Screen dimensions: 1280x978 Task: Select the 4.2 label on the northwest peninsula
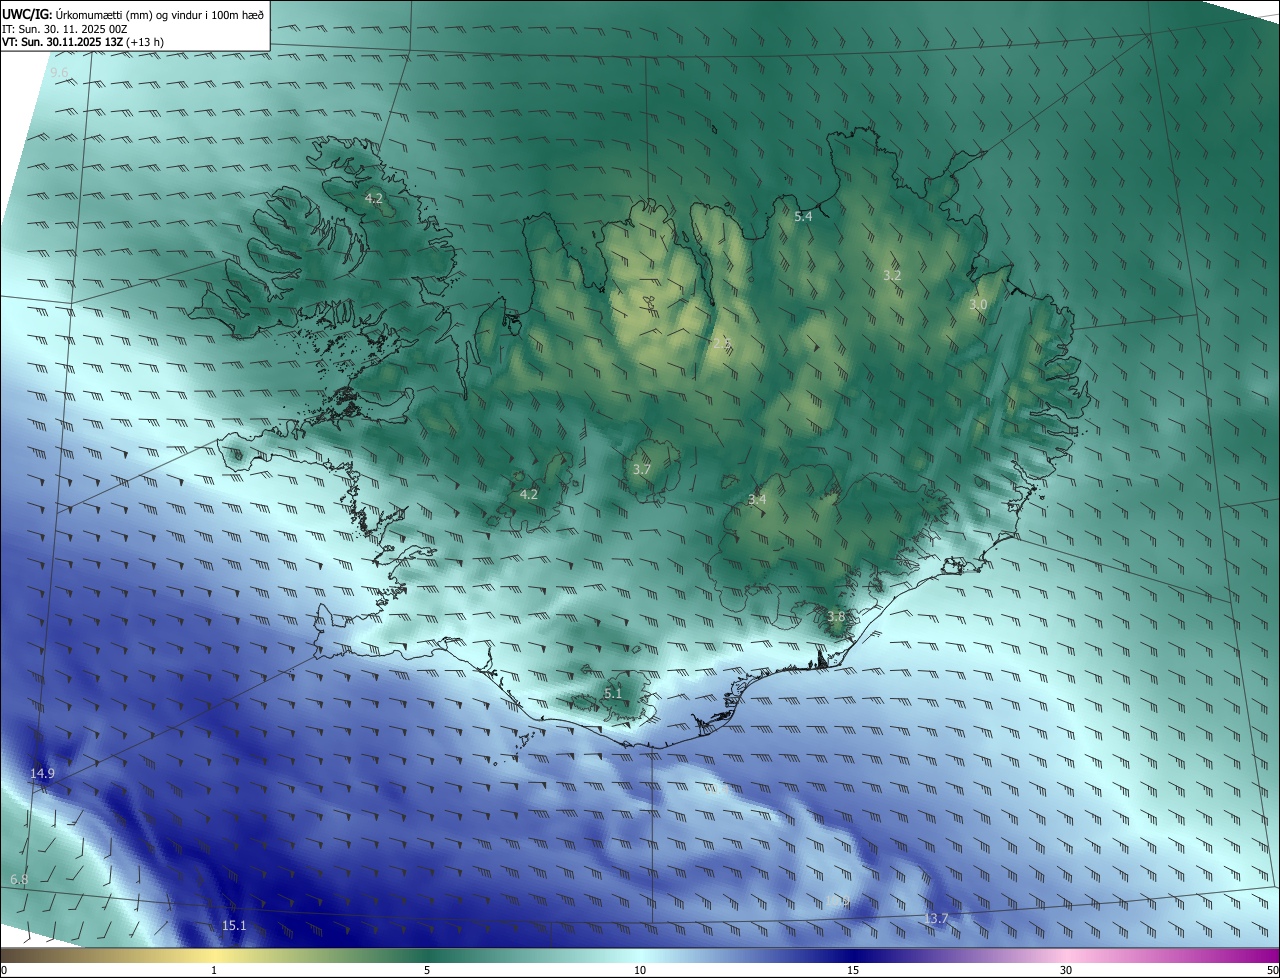coord(373,199)
